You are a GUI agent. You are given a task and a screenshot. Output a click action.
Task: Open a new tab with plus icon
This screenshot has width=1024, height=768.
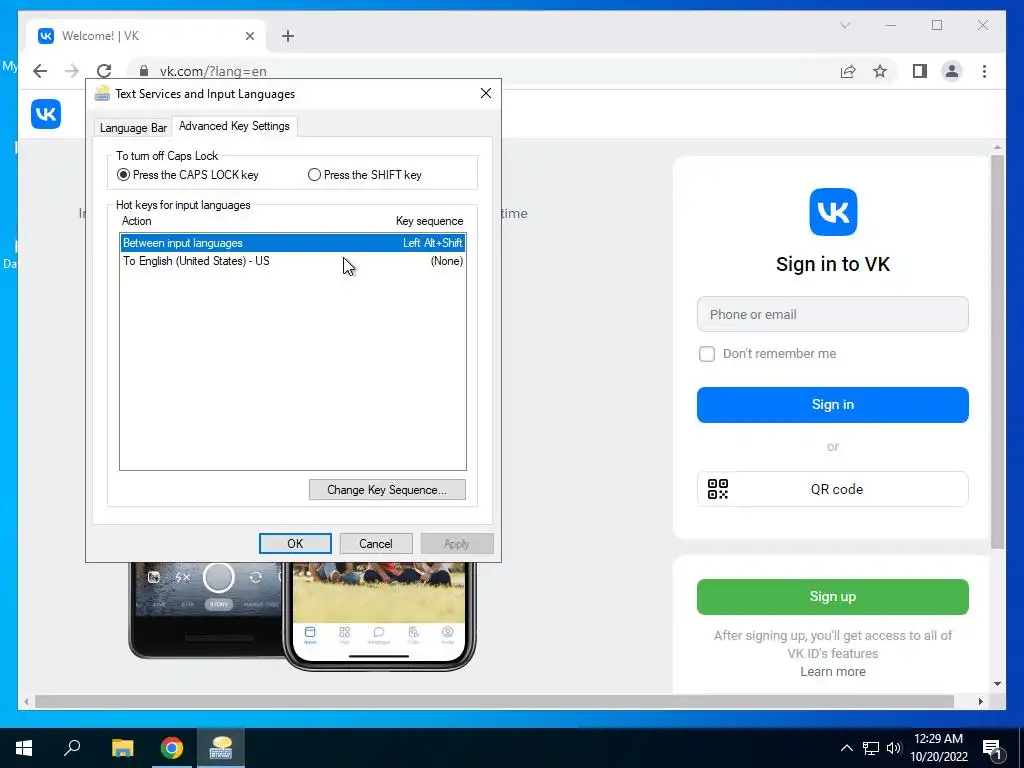[288, 36]
